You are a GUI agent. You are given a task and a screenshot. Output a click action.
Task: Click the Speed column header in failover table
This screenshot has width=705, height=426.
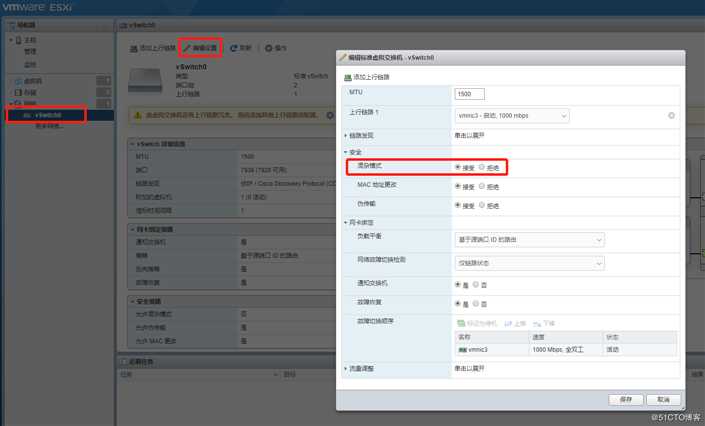[566, 337]
